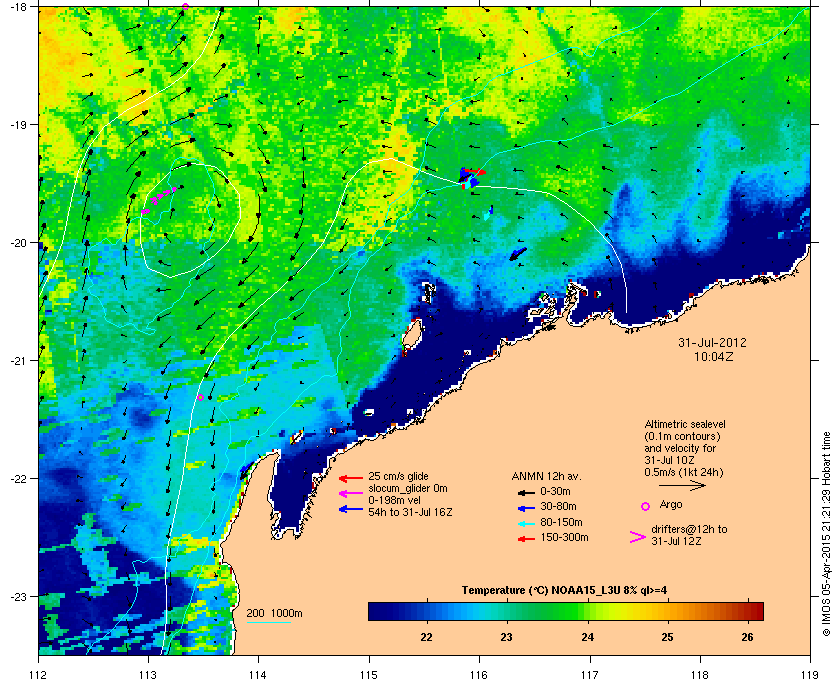Click the colorbar tick label 22
Screen dimensions: 840x680
(426, 637)
